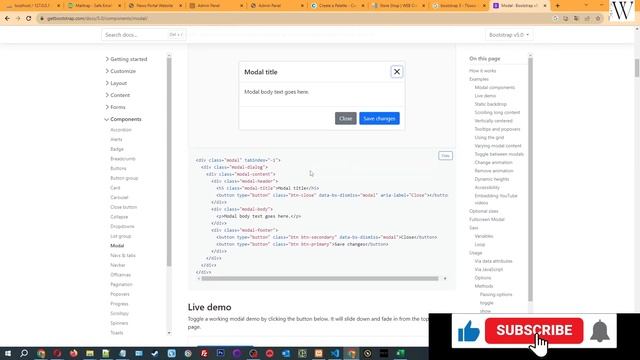Open Button group in components list

(124, 178)
